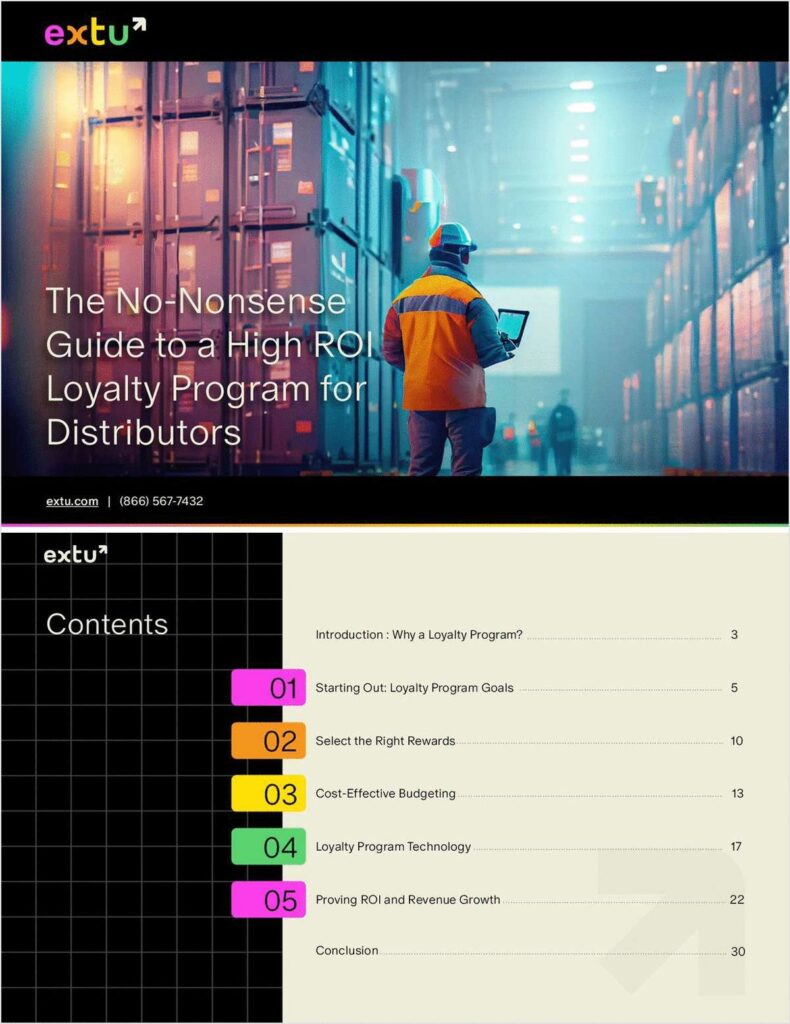Click the extu logo above Contents

pyautogui.click(x=75, y=554)
